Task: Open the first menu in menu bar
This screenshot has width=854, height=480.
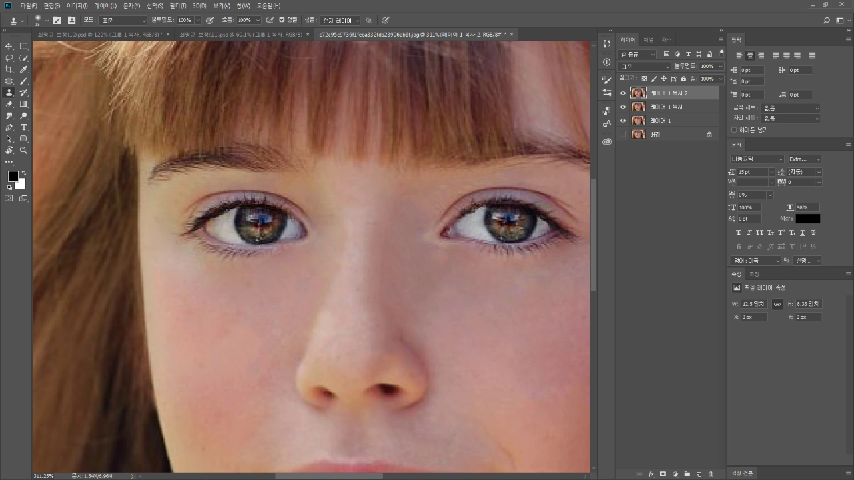Action: tap(27, 5)
